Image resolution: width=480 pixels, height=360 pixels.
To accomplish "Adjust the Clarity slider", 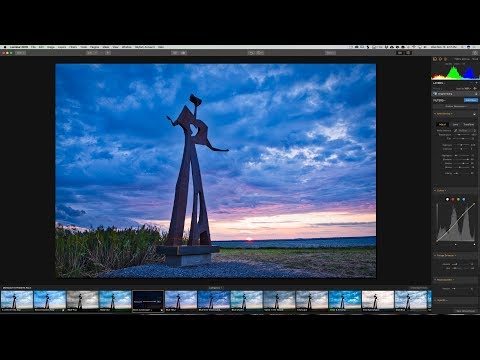I will point(461,173).
